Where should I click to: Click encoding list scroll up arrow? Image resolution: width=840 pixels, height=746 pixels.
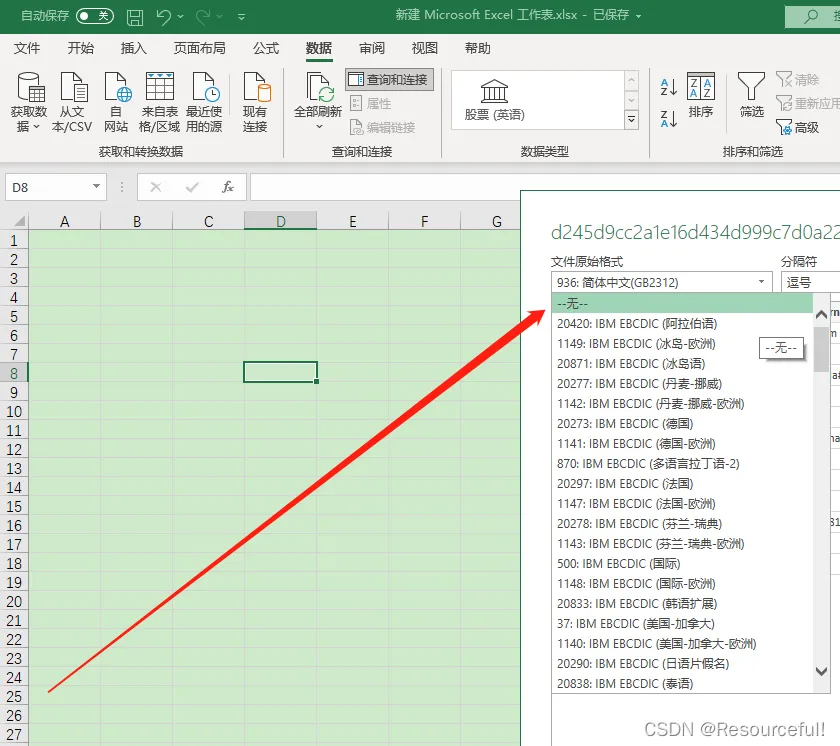[821, 315]
